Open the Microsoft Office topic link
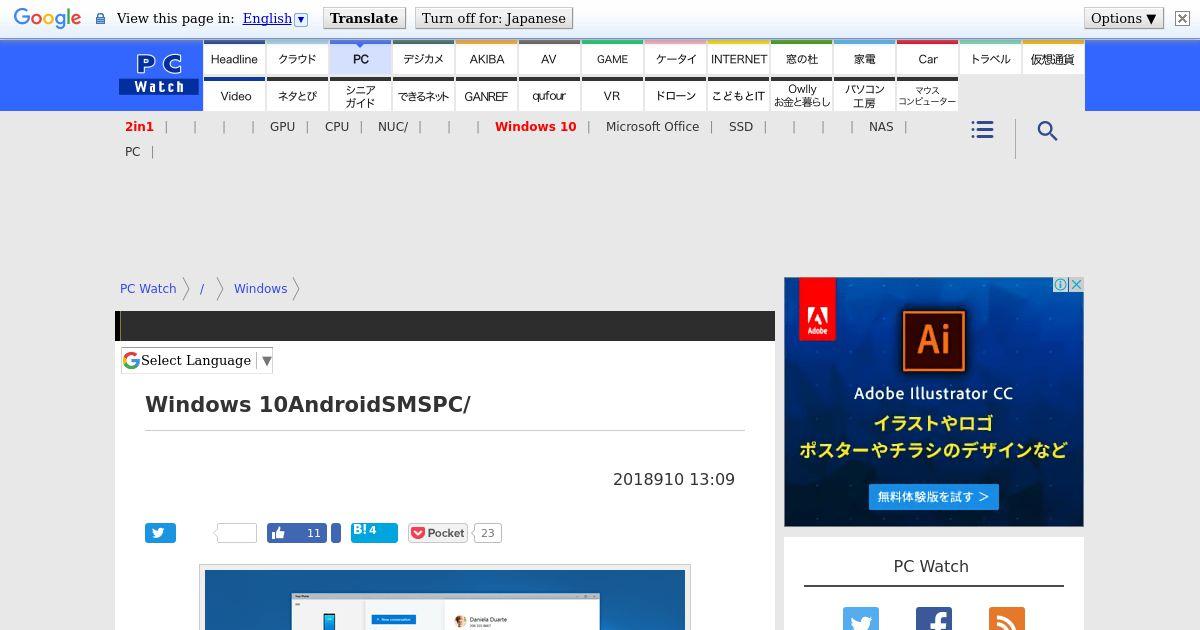The height and width of the screenshot is (630, 1200). pos(652,127)
